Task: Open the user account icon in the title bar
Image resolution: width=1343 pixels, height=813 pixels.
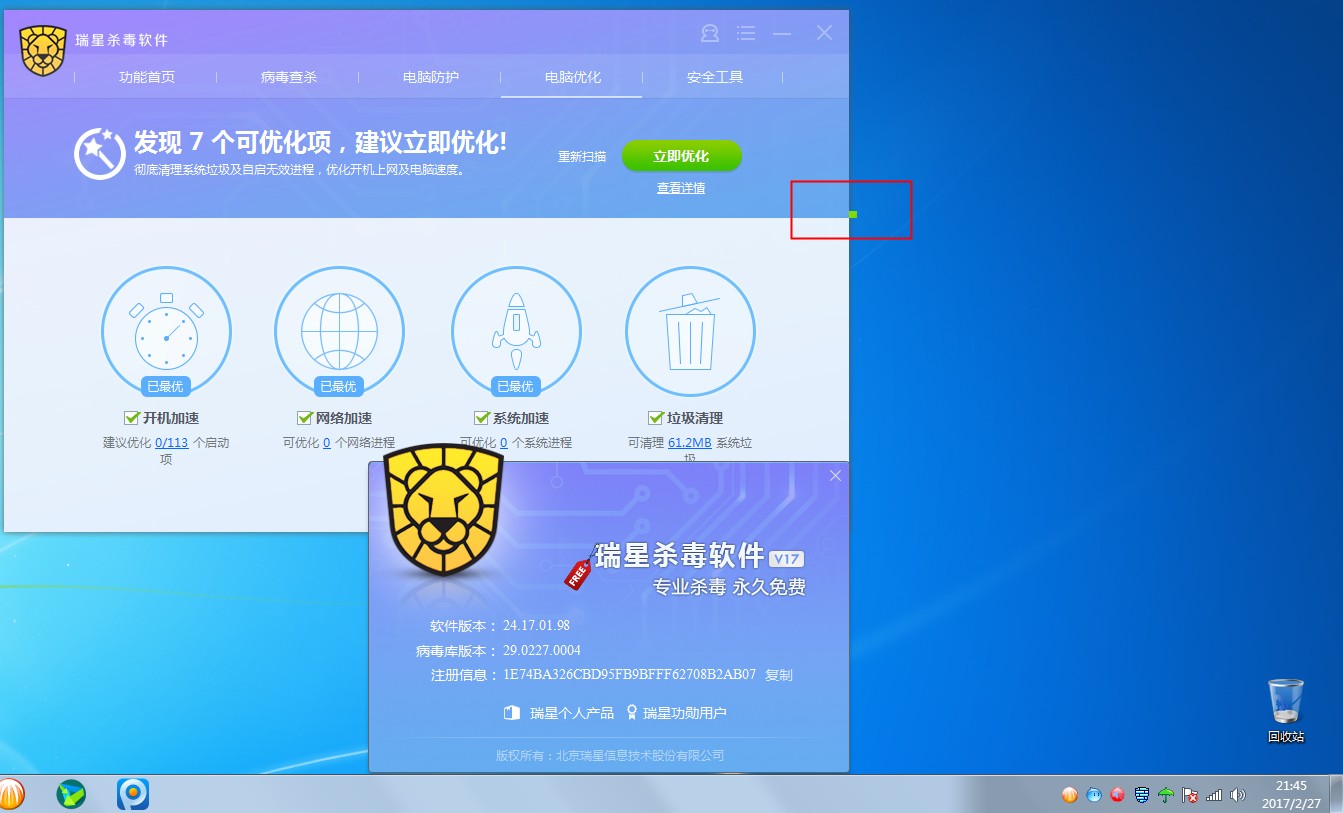Action: [x=710, y=33]
